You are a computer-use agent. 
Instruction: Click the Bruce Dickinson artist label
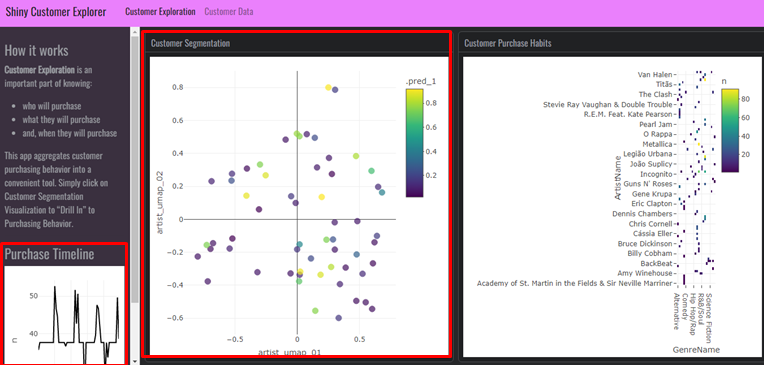(645, 244)
